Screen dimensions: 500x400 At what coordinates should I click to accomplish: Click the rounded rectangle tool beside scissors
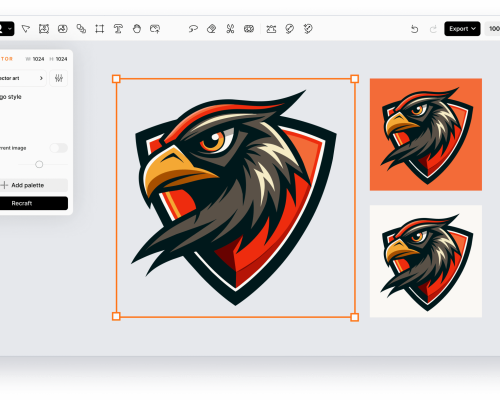coord(249,29)
